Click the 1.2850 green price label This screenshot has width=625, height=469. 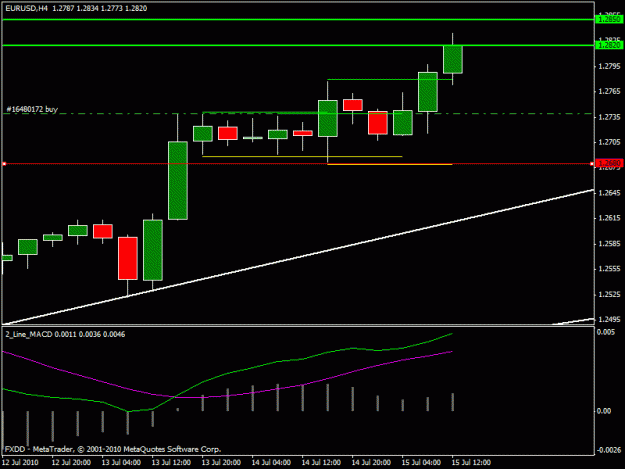tap(609, 19)
